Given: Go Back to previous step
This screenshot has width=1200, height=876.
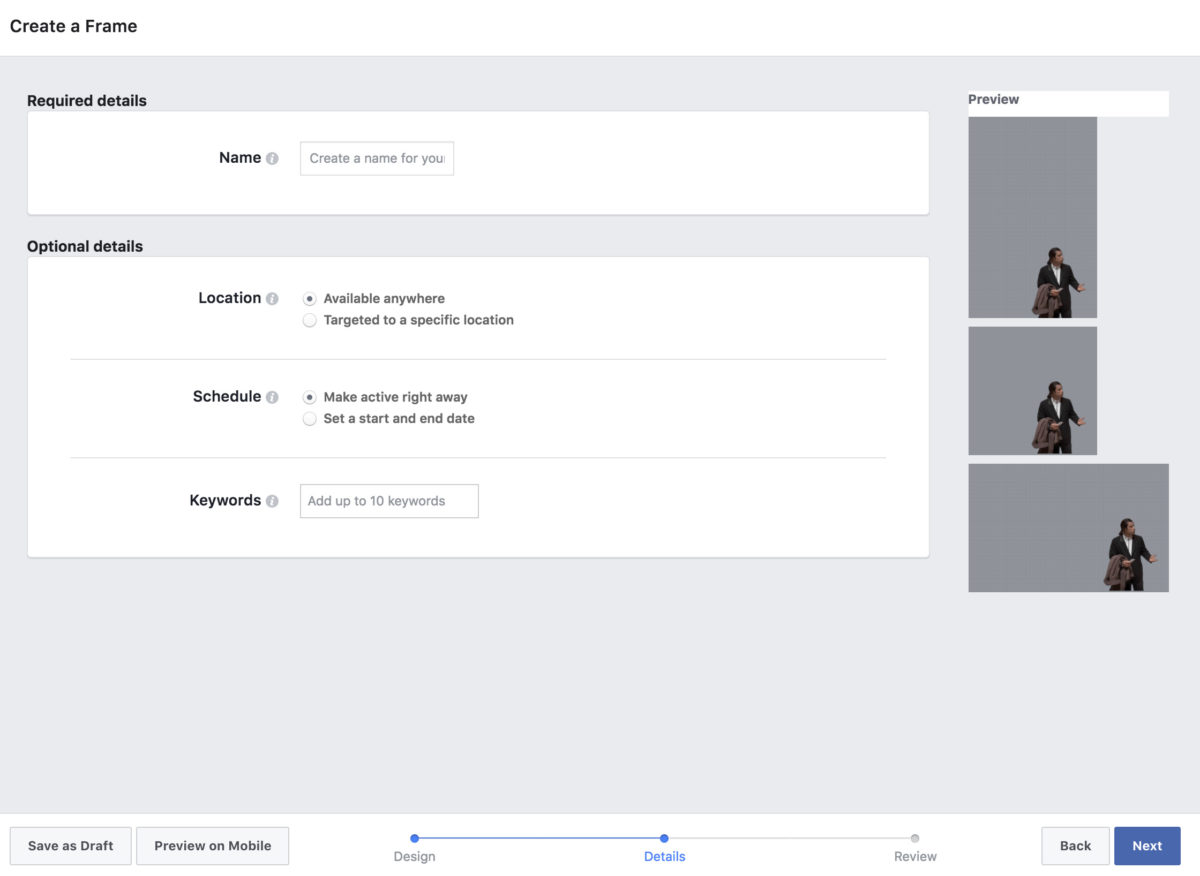Looking at the screenshot, I should click(1075, 846).
